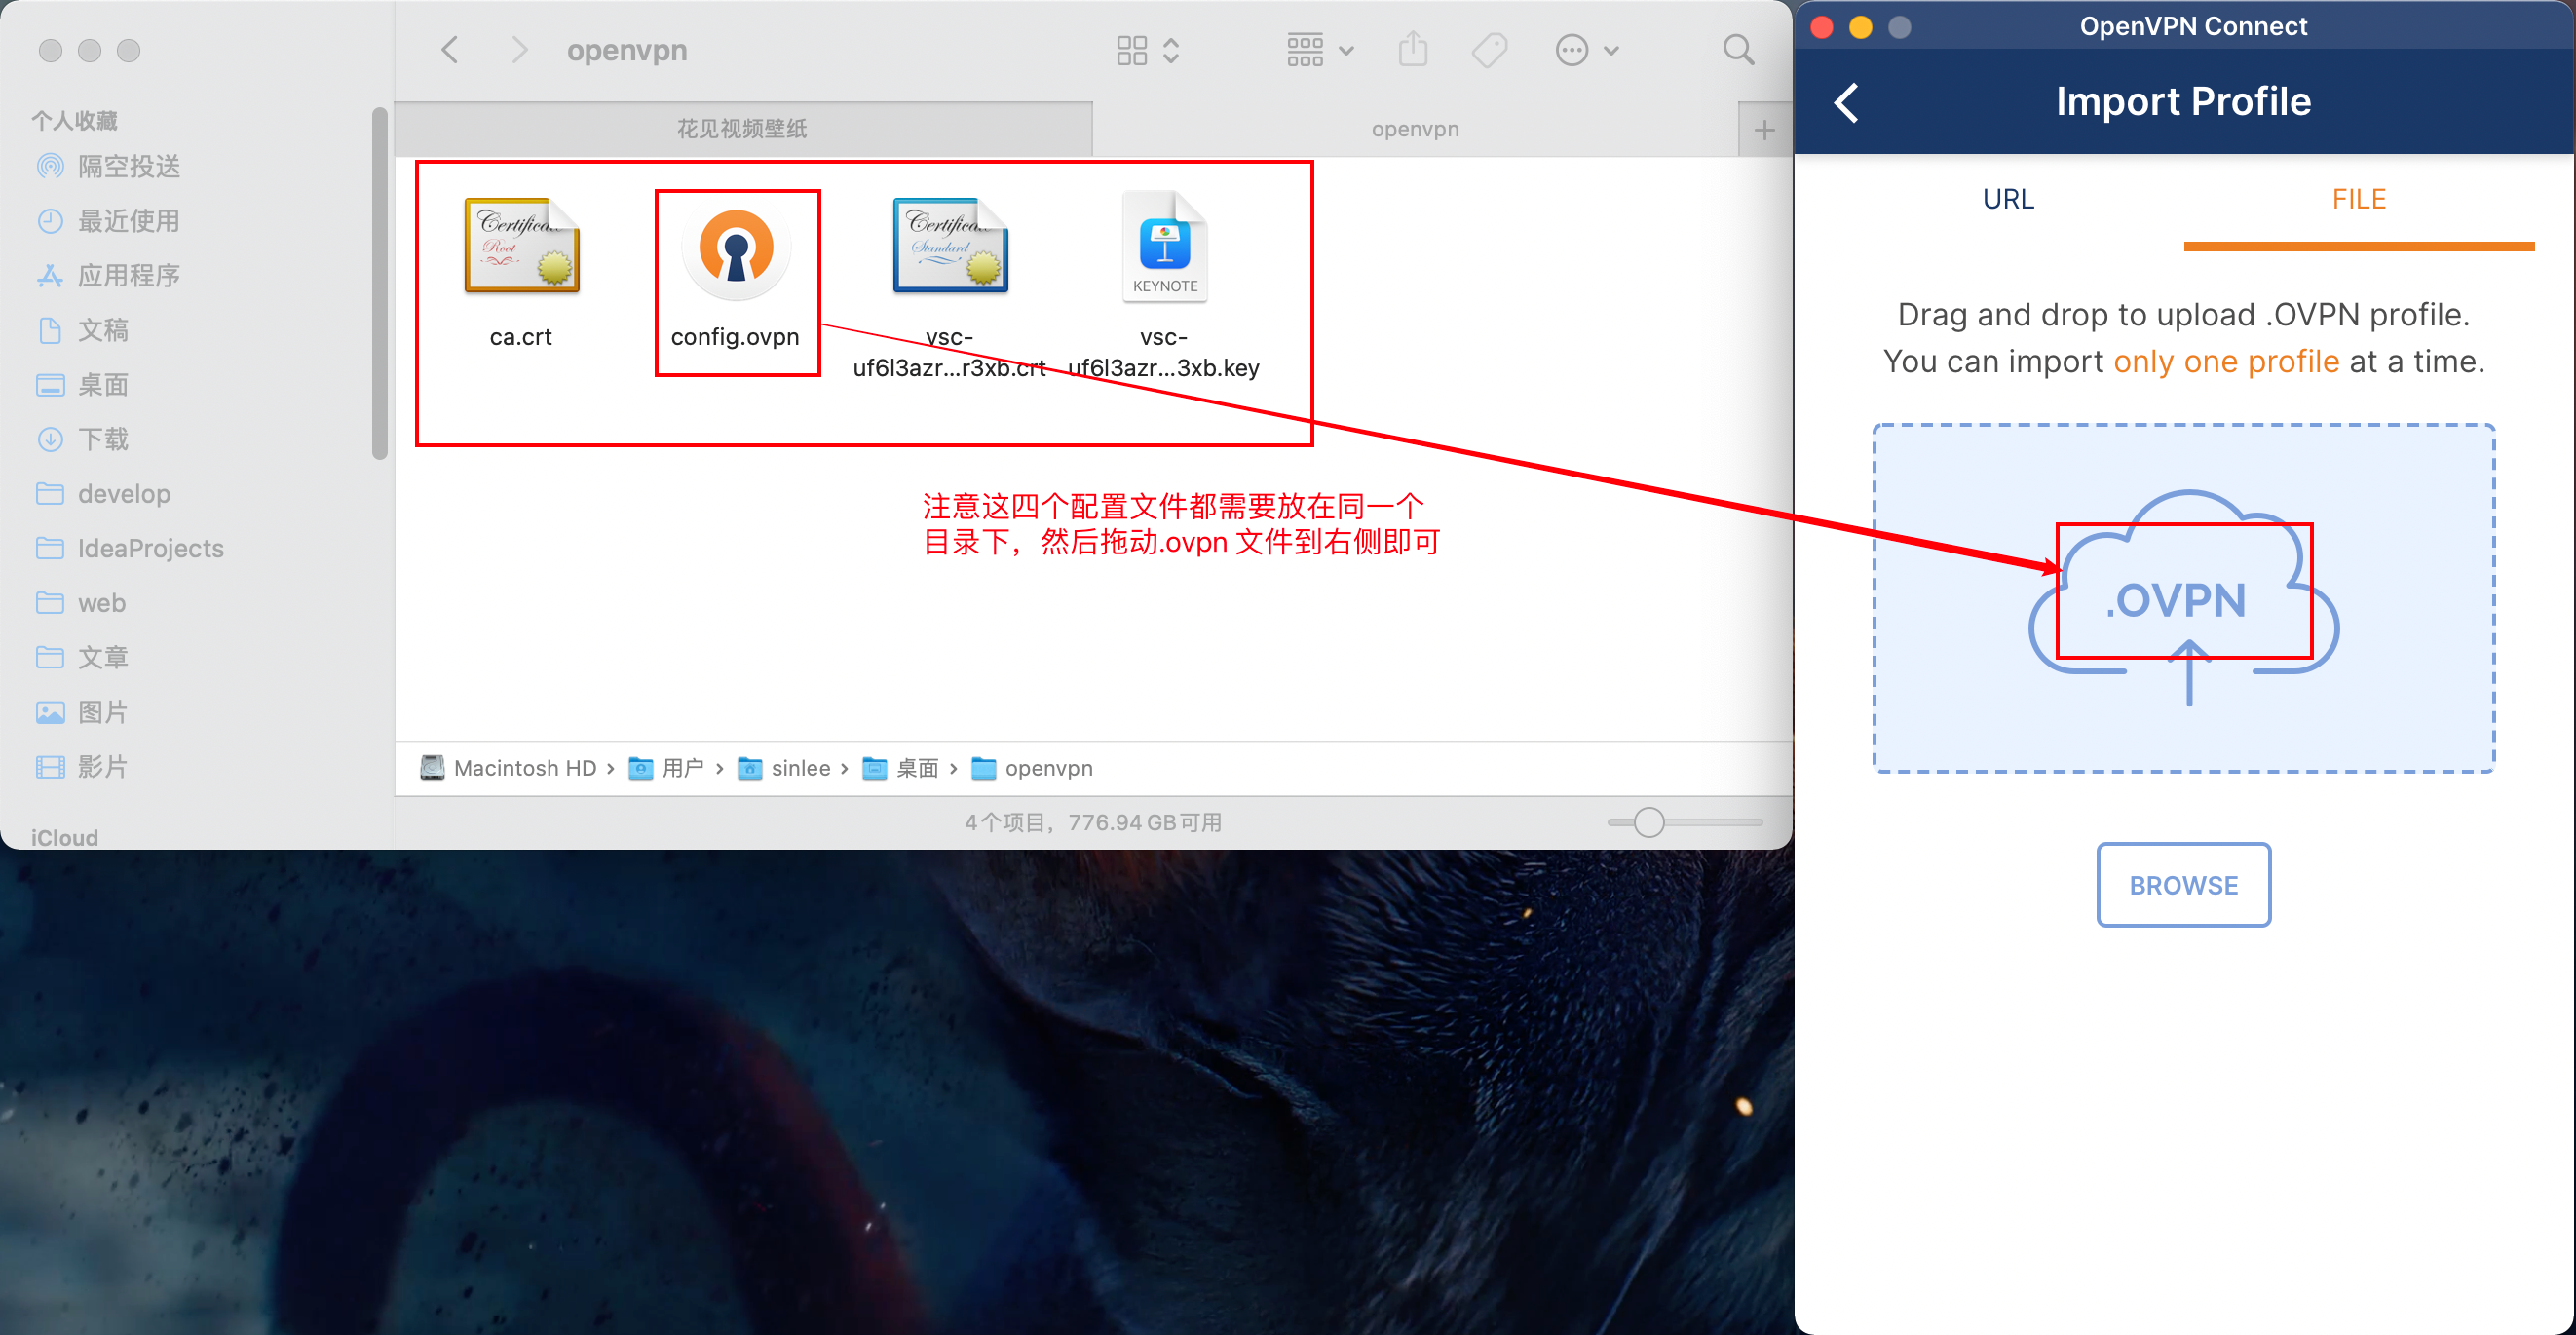Click the BROWSE button

tap(2182, 885)
